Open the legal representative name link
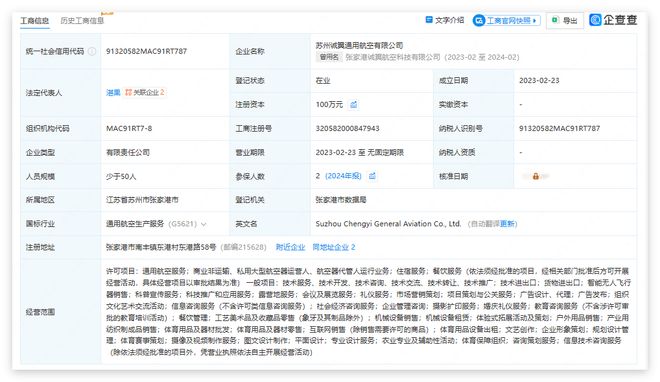The height and width of the screenshot is (382, 660). pos(113,93)
